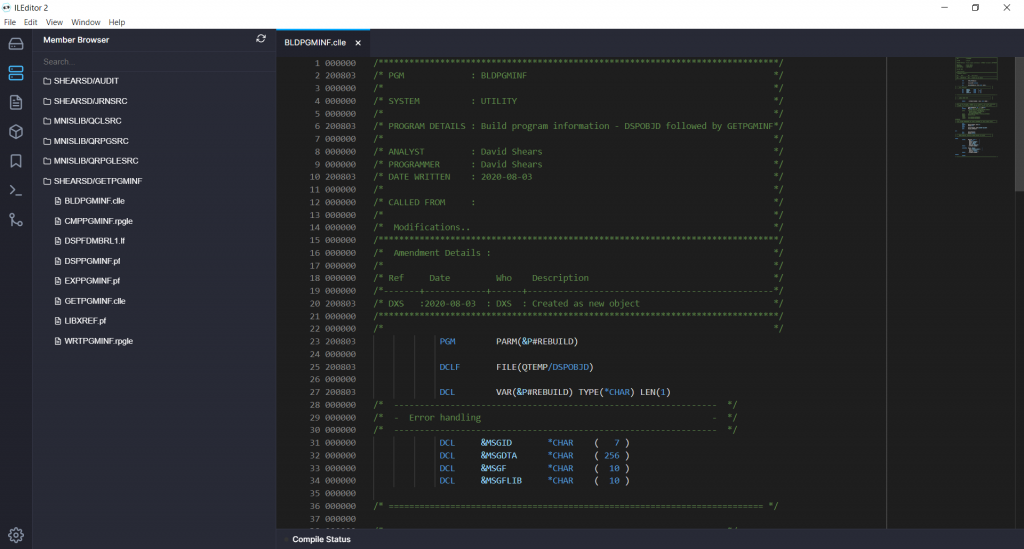The image size is (1024, 549).
Task: Open settings gear at sidebar bottom
Action: [16, 534]
